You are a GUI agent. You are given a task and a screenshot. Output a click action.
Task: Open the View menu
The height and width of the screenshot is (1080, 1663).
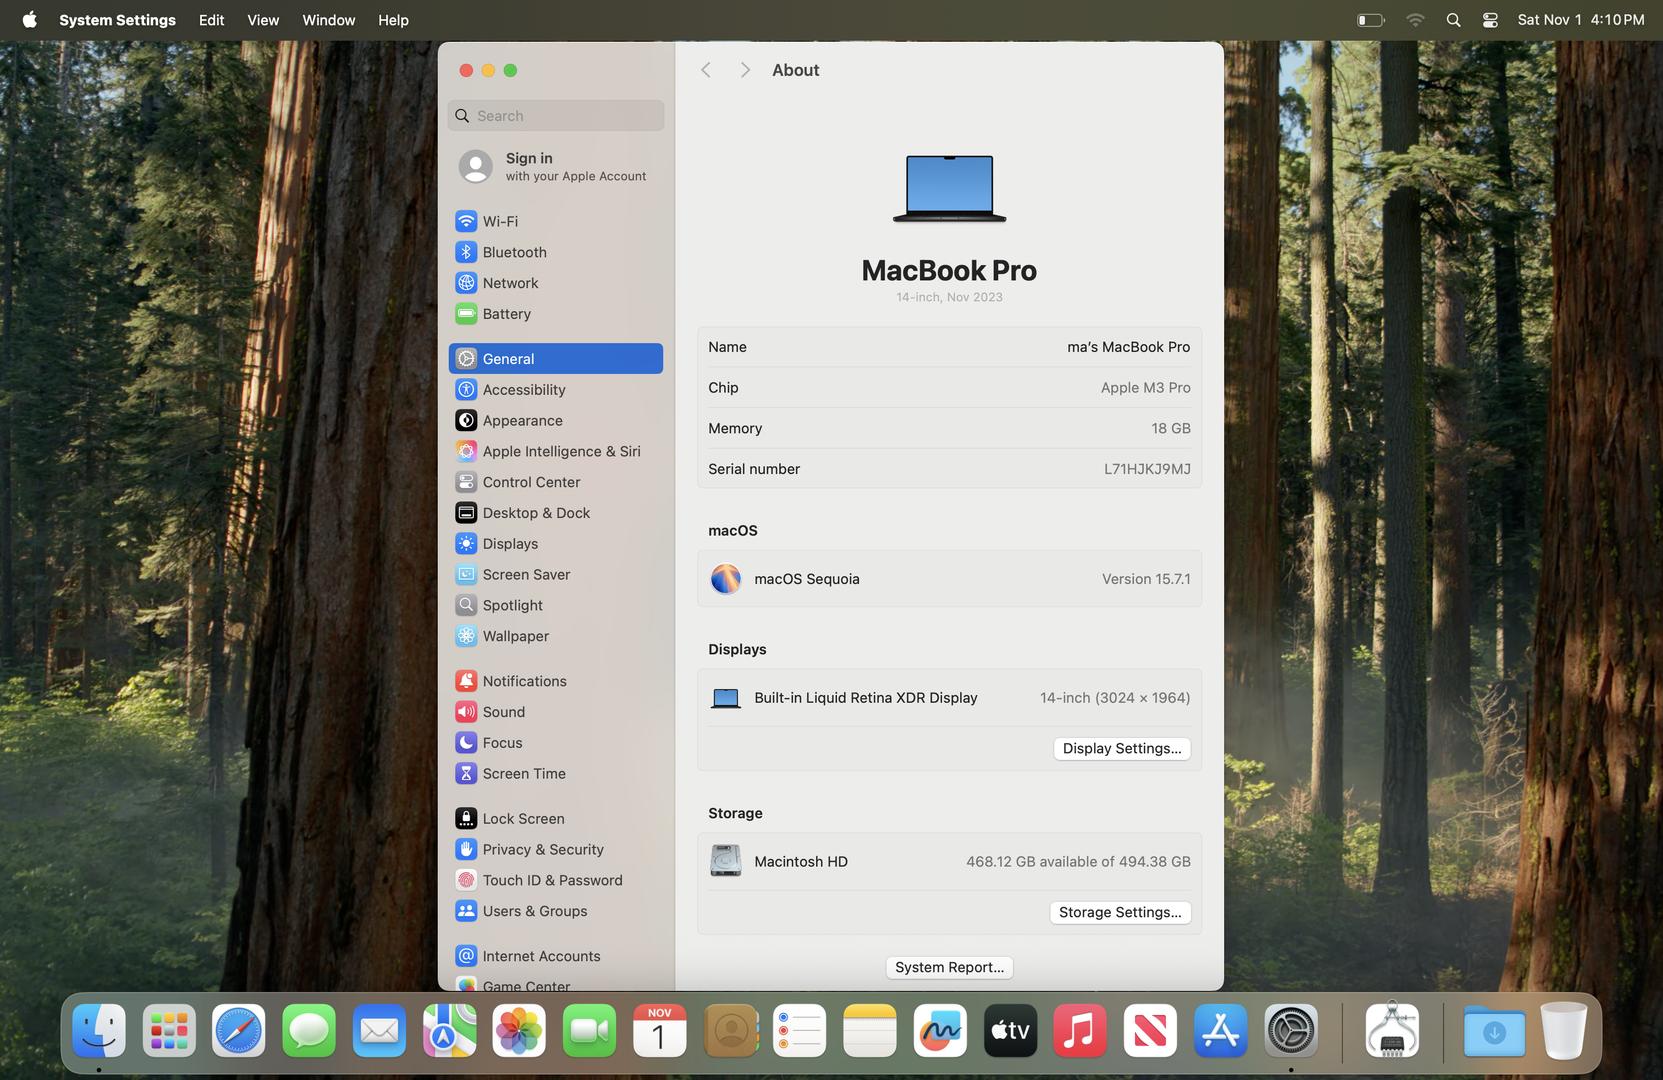coord(263,20)
